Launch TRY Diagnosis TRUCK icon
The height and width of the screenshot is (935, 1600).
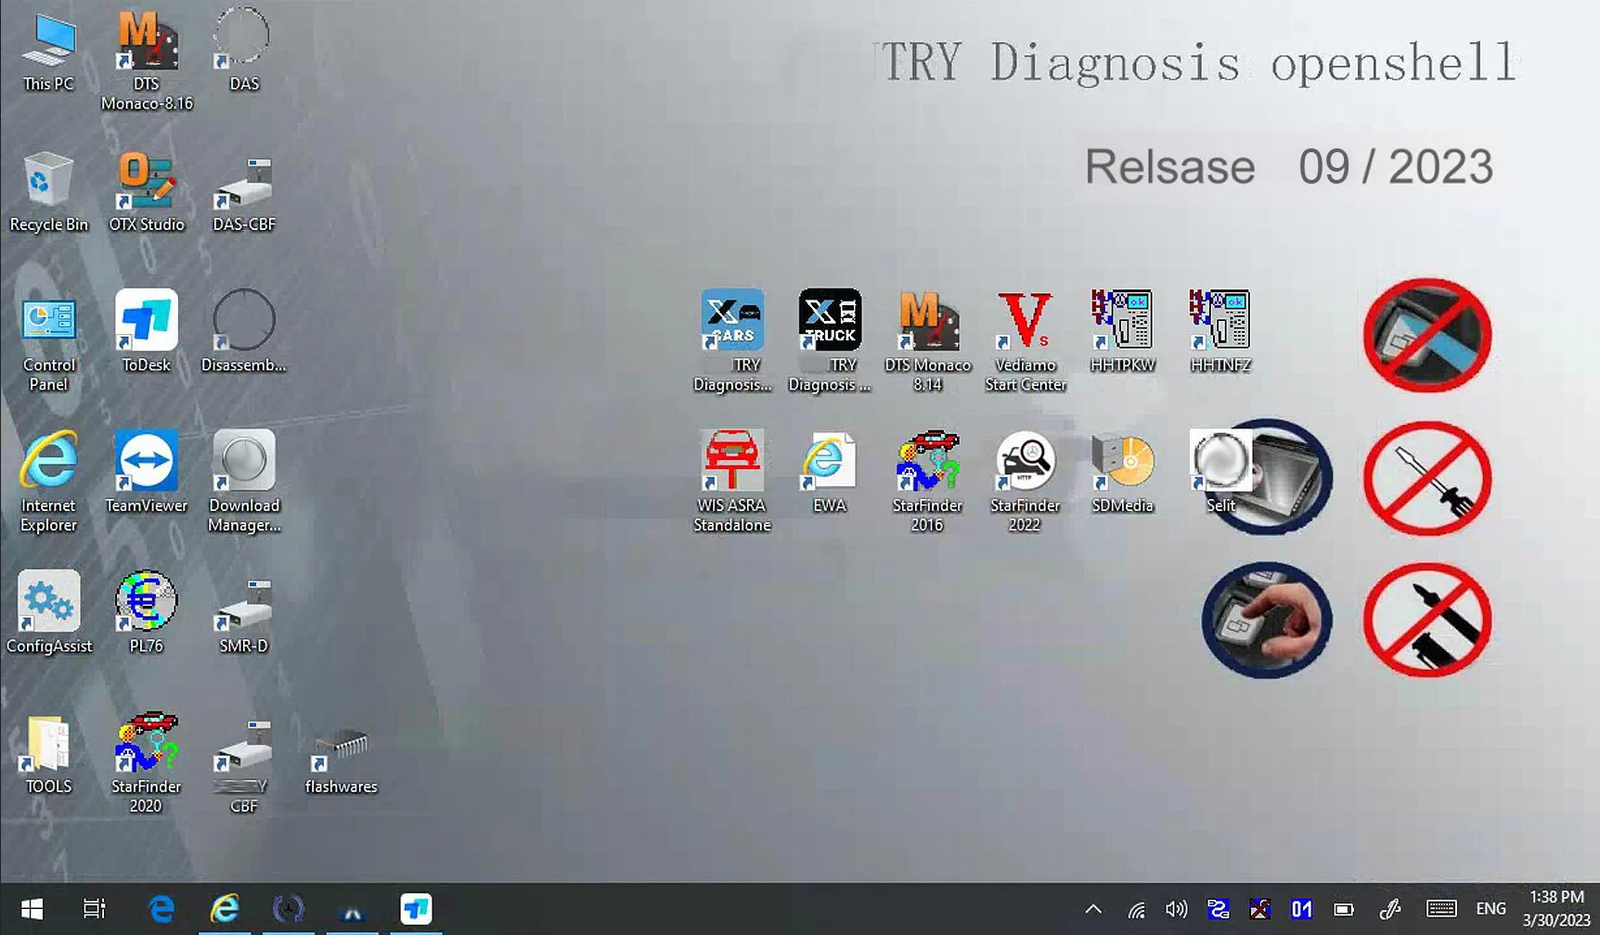[x=830, y=341]
